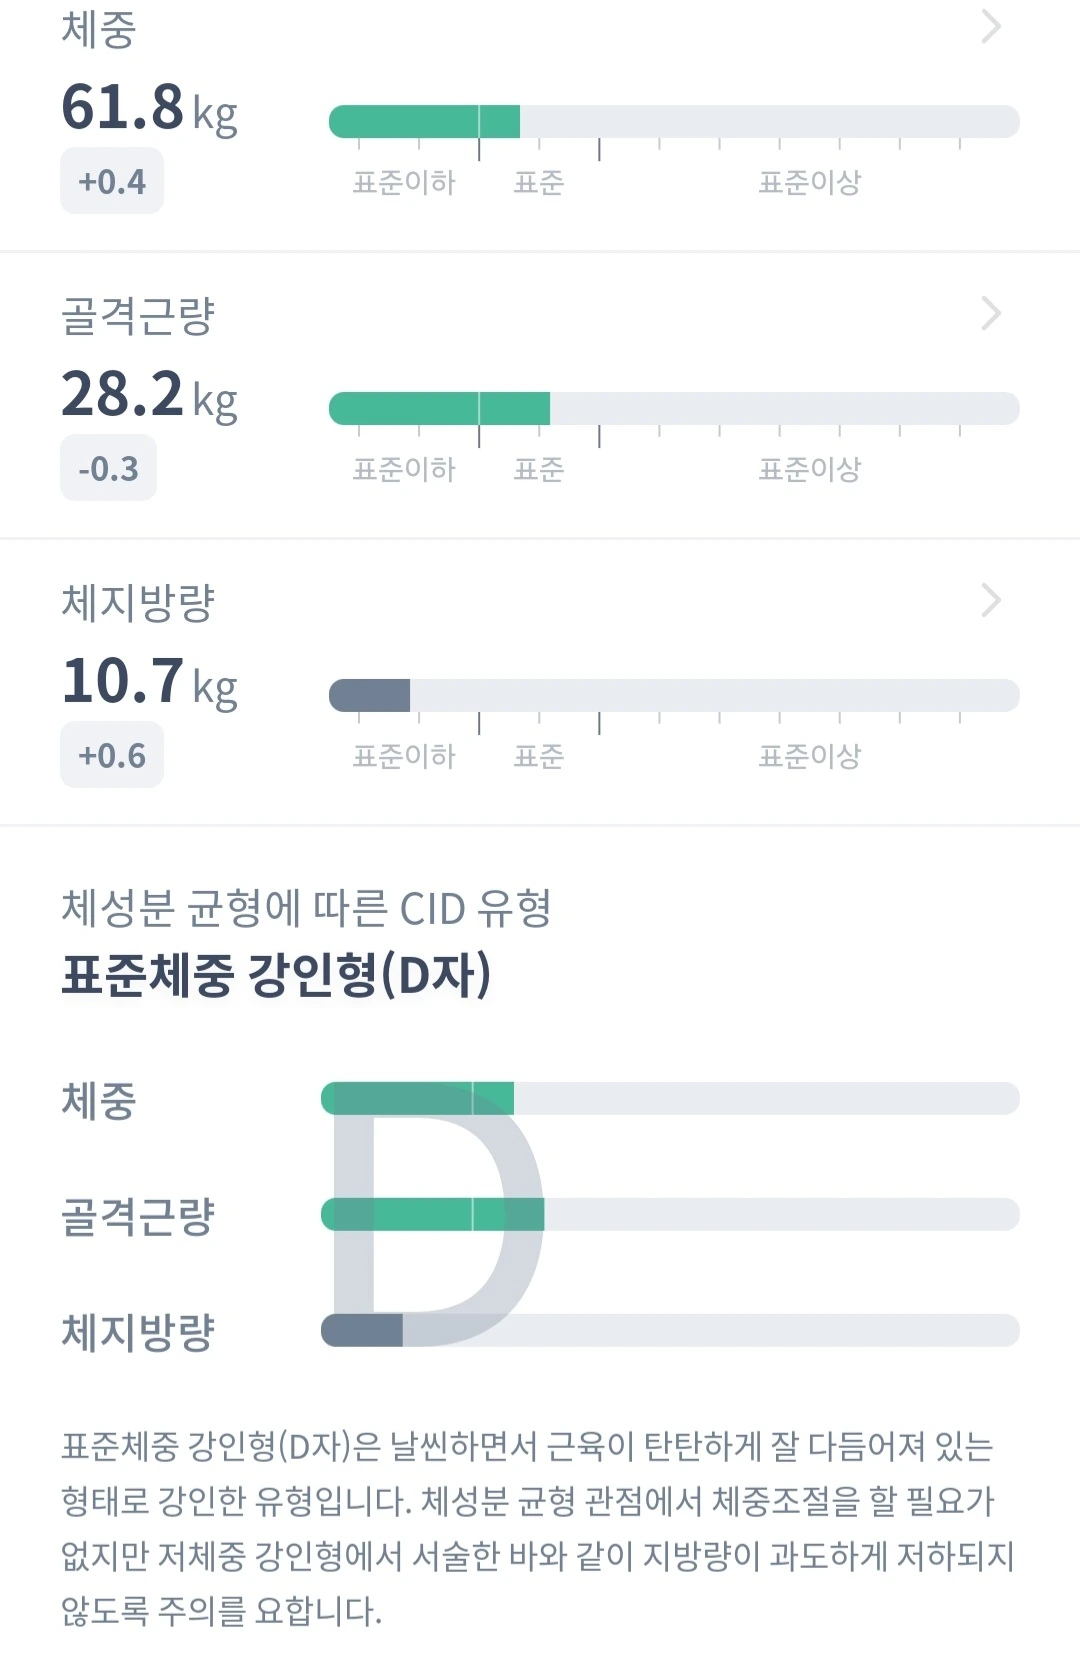Tap the +0.6 body fat change badge

(x=112, y=755)
